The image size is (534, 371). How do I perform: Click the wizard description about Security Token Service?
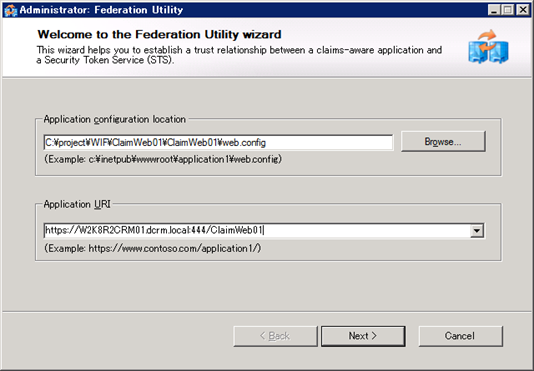[239, 55]
